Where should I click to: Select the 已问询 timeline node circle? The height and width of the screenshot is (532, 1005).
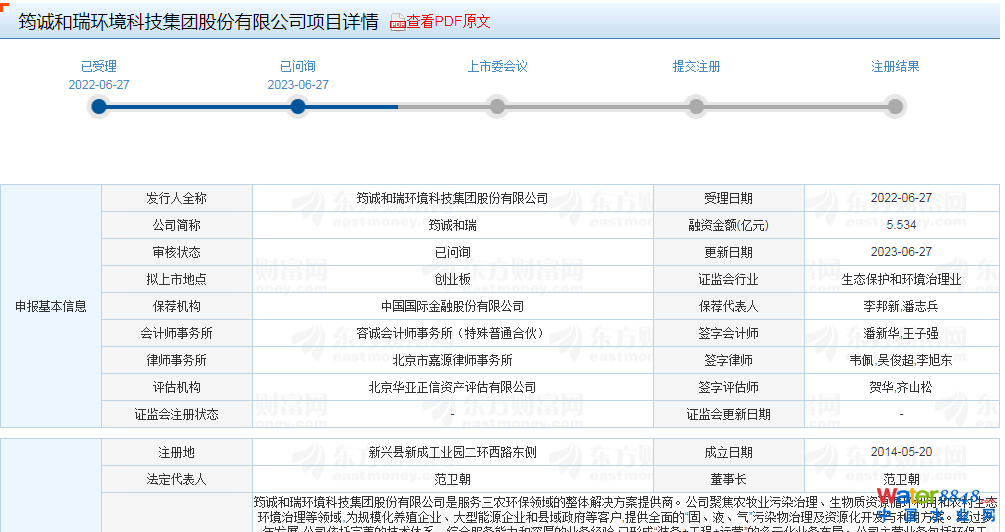coord(298,106)
